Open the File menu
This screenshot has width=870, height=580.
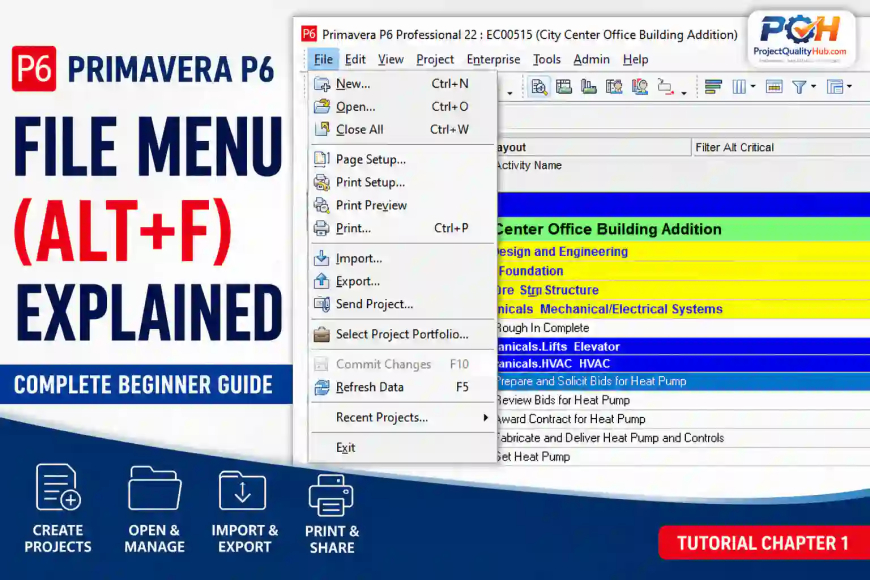323,59
